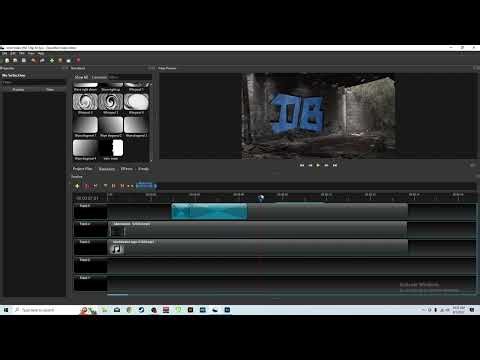Screen dimensions: 480x360
Task: Adjust the blue timeline zoom slider
Action: pos(146,186)
